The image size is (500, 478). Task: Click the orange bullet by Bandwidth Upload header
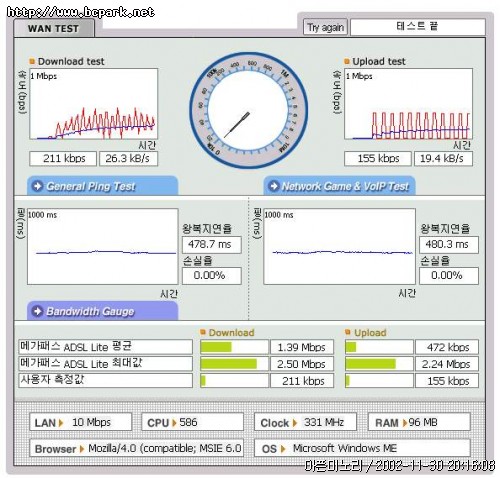click(348, 332)
